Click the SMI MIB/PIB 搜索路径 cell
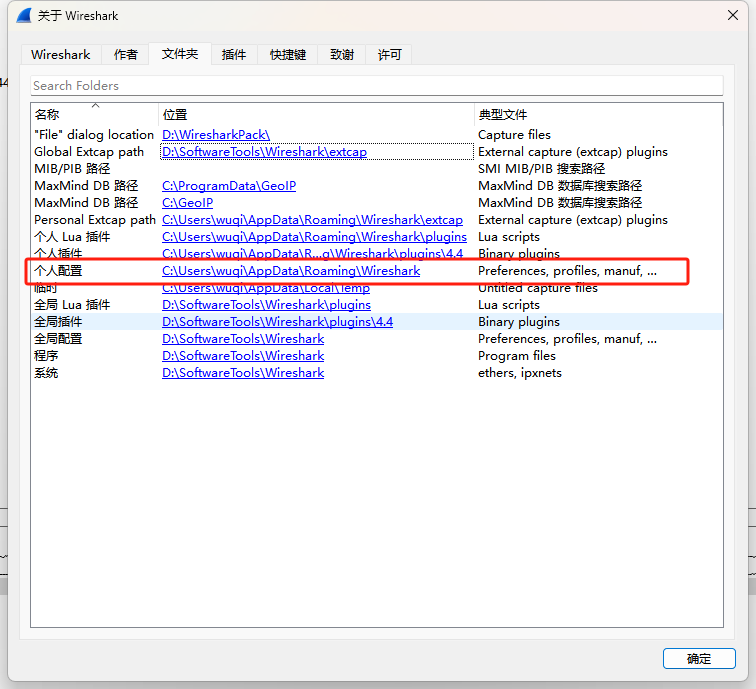The height and width of the screenshot is (689, 756). click(541, 169)
